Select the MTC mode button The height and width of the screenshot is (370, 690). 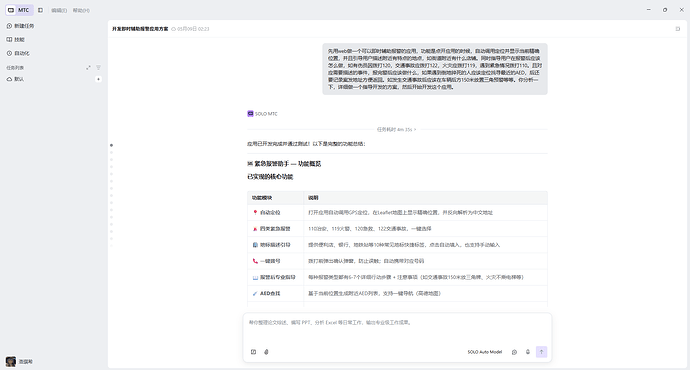(x=19, y=10)
